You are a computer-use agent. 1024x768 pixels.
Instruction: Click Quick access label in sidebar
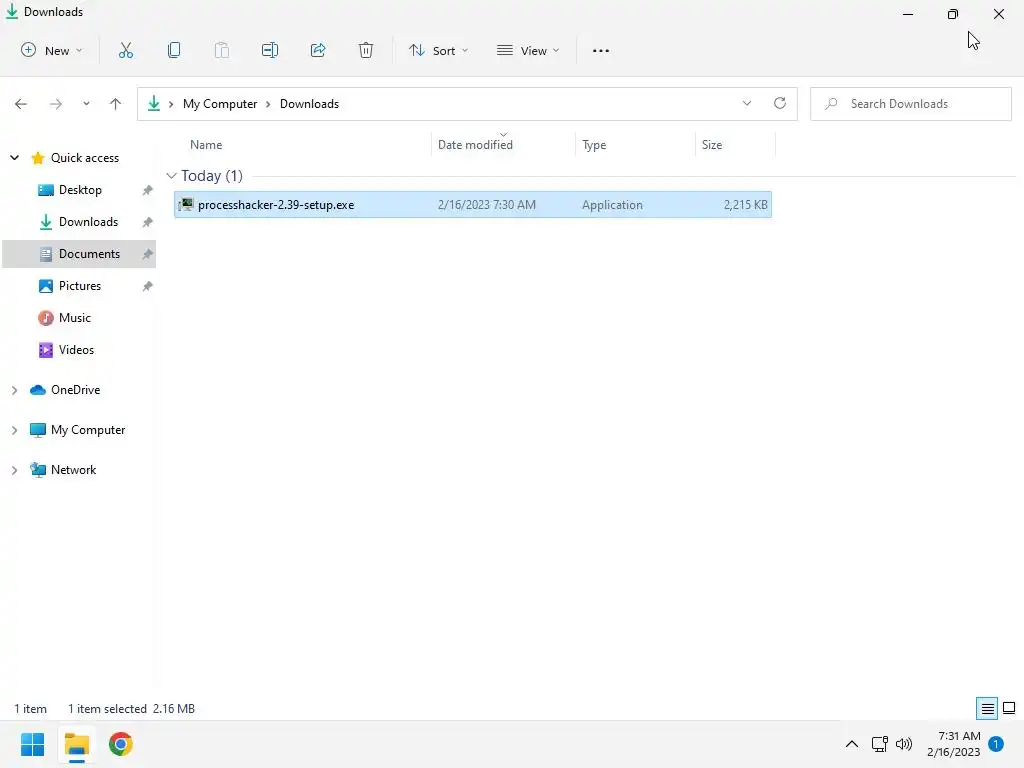[x=85, y=157]
